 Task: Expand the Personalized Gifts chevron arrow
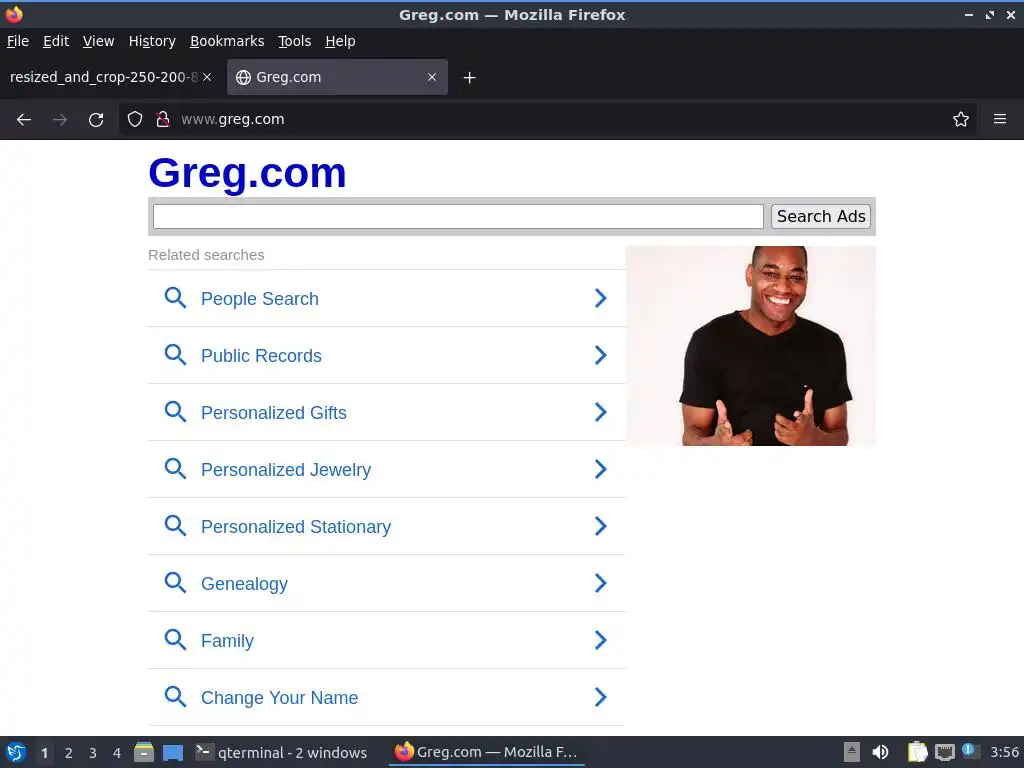click(x=601, y=412)
